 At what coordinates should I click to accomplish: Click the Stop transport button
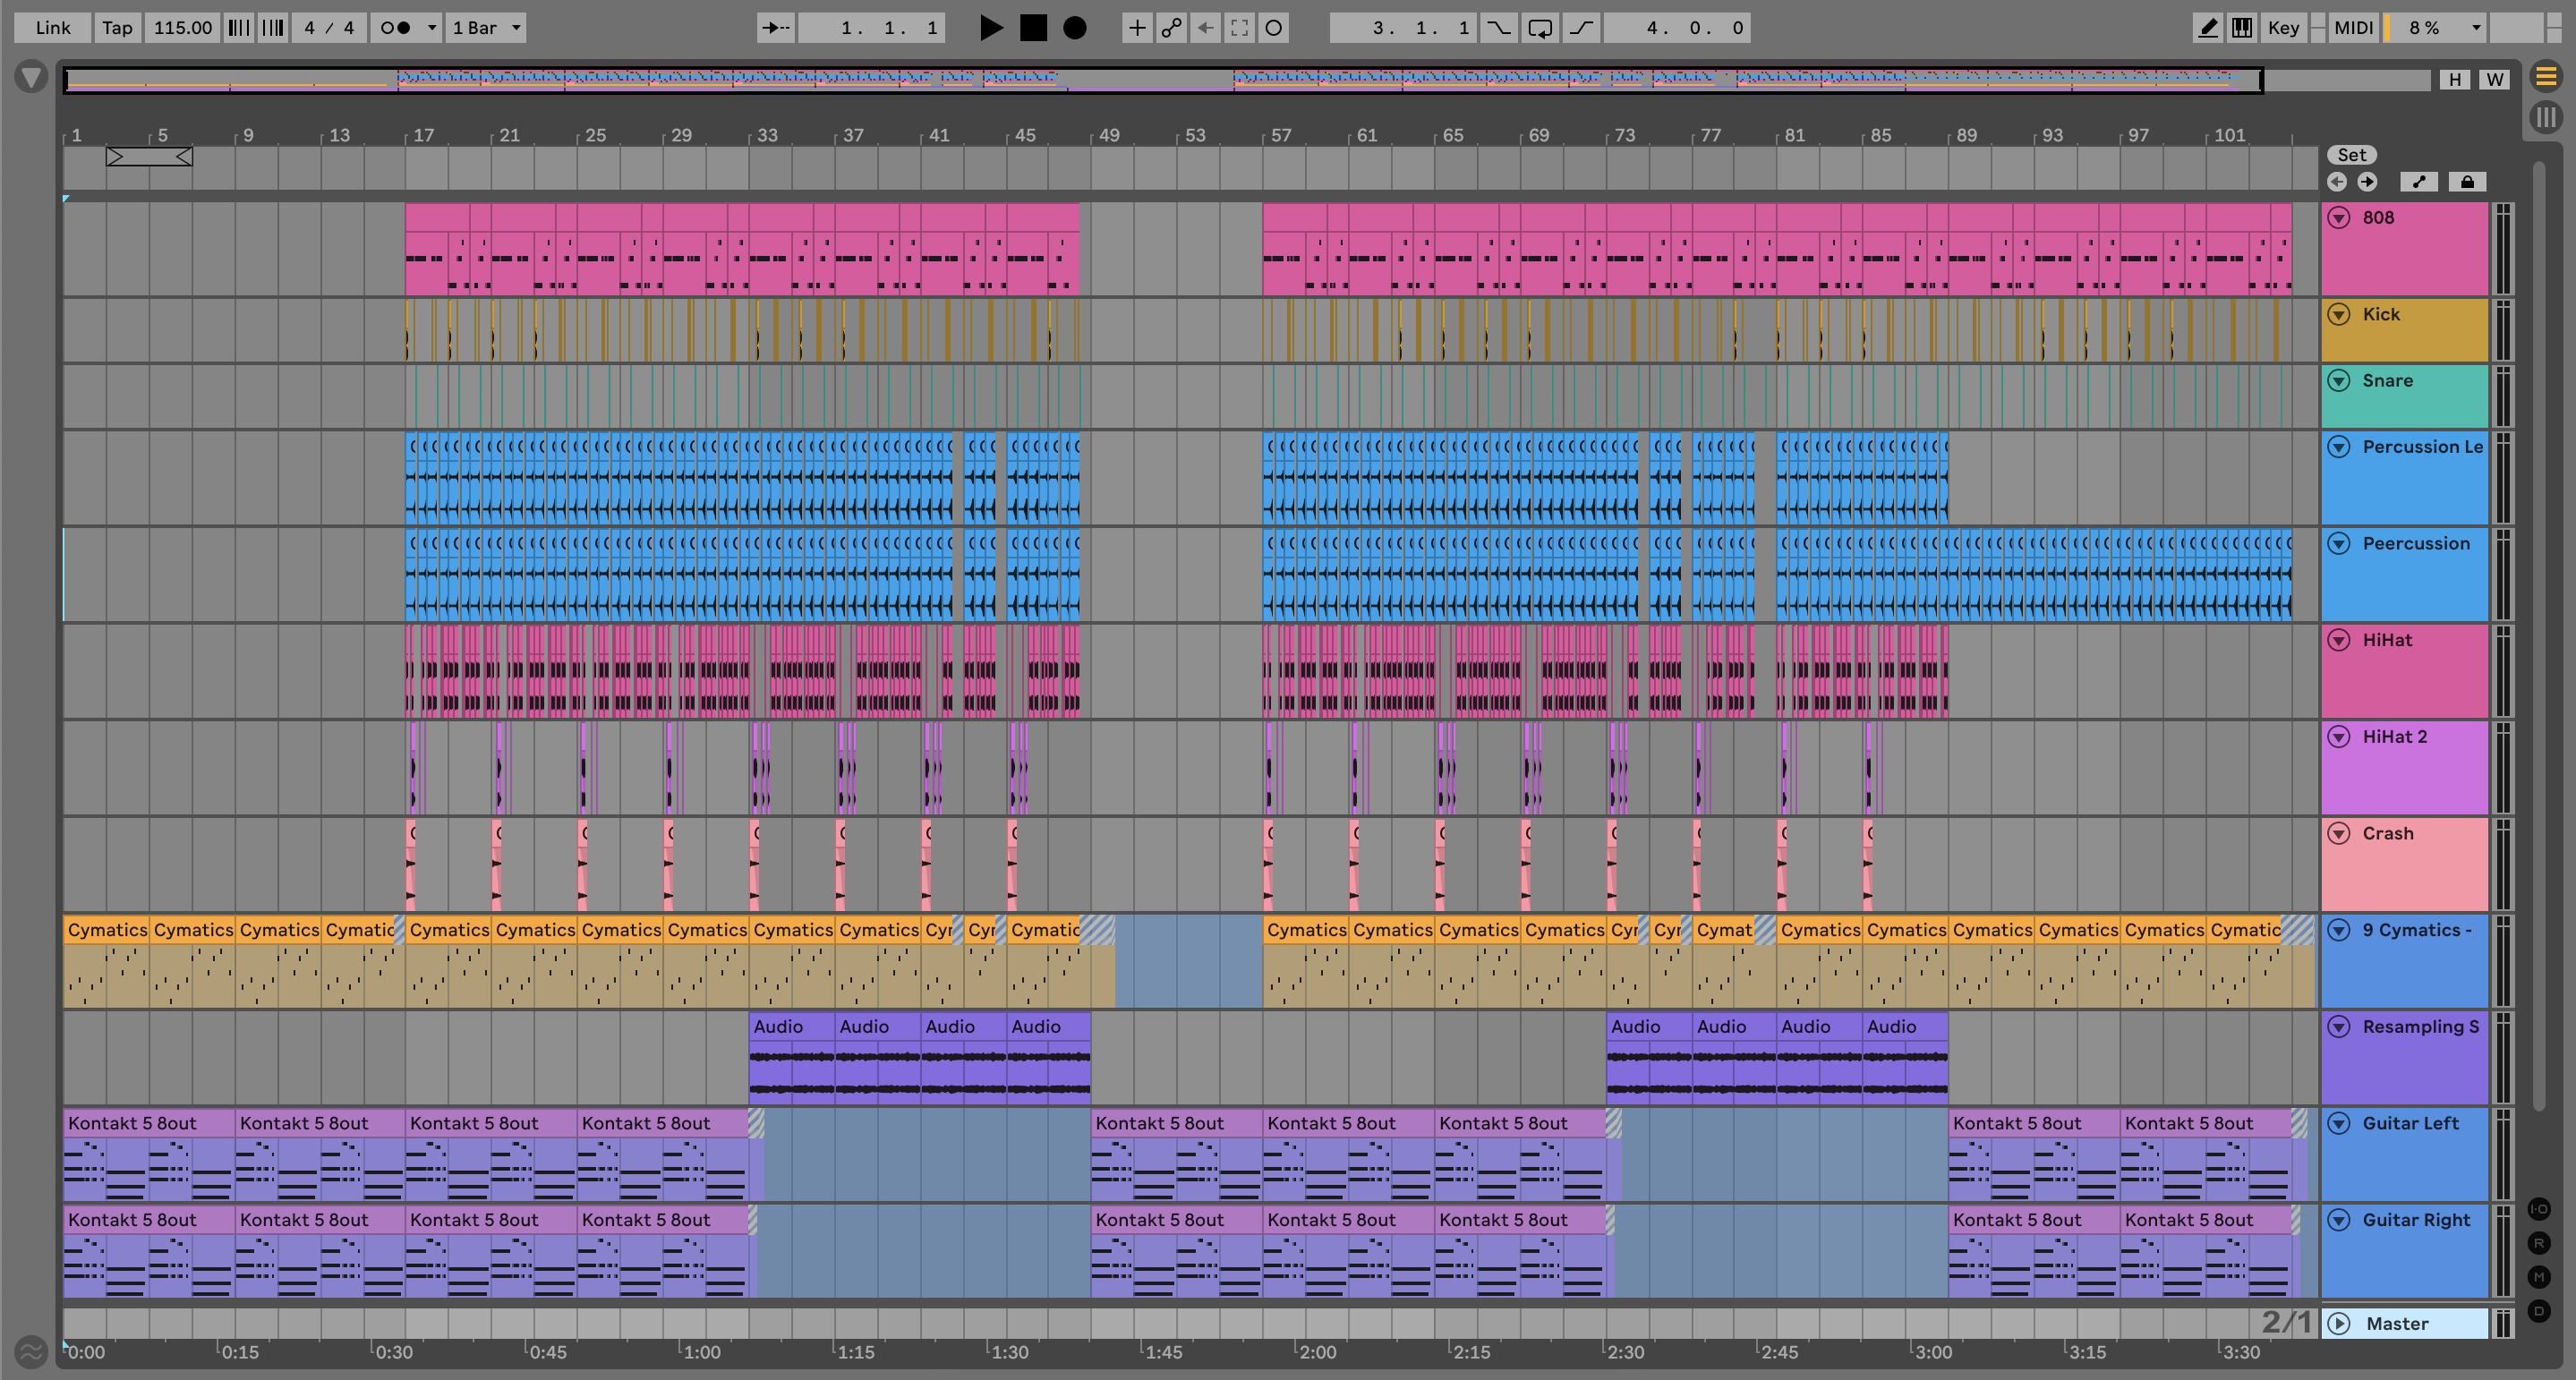point(1033,28)
